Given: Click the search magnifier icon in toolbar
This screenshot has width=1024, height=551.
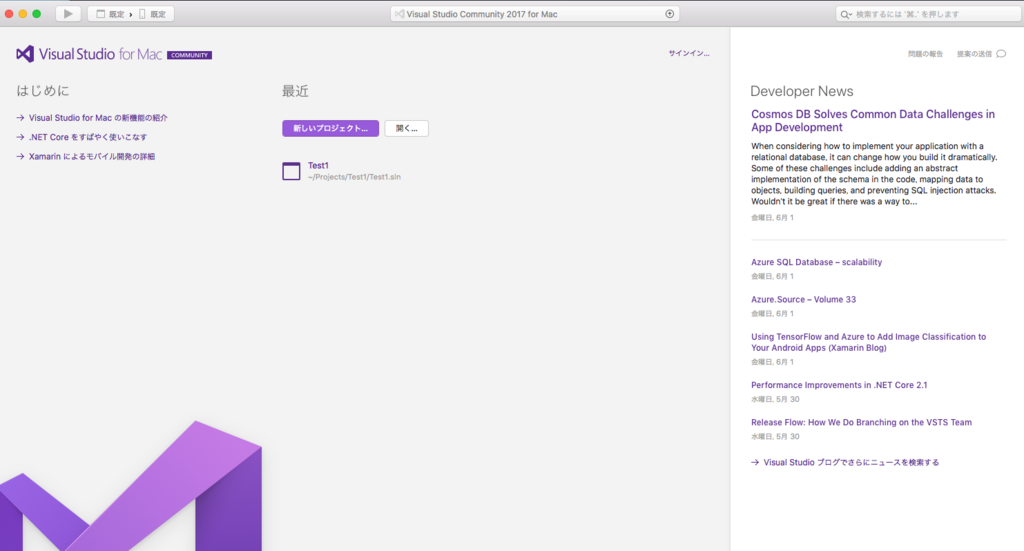Looking at the screenshot, I should point(846,14).
